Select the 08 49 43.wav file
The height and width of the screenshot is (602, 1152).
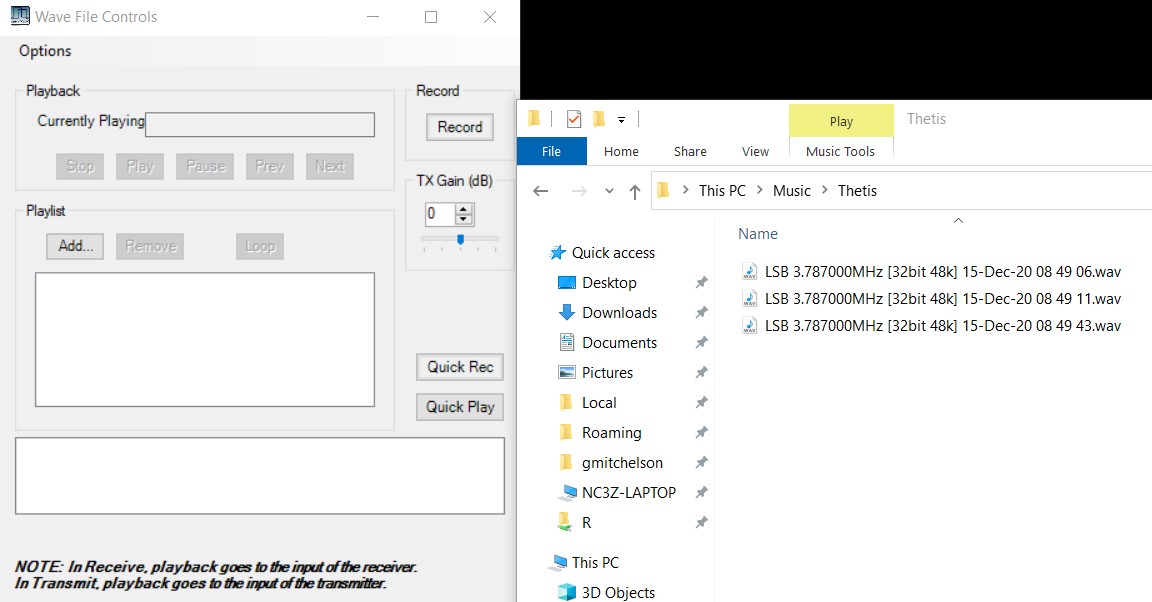pos(942,326)
